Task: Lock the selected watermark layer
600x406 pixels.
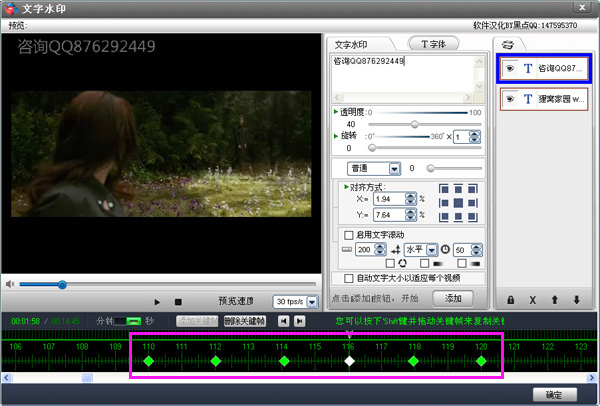Action: [x=510, y=300]
